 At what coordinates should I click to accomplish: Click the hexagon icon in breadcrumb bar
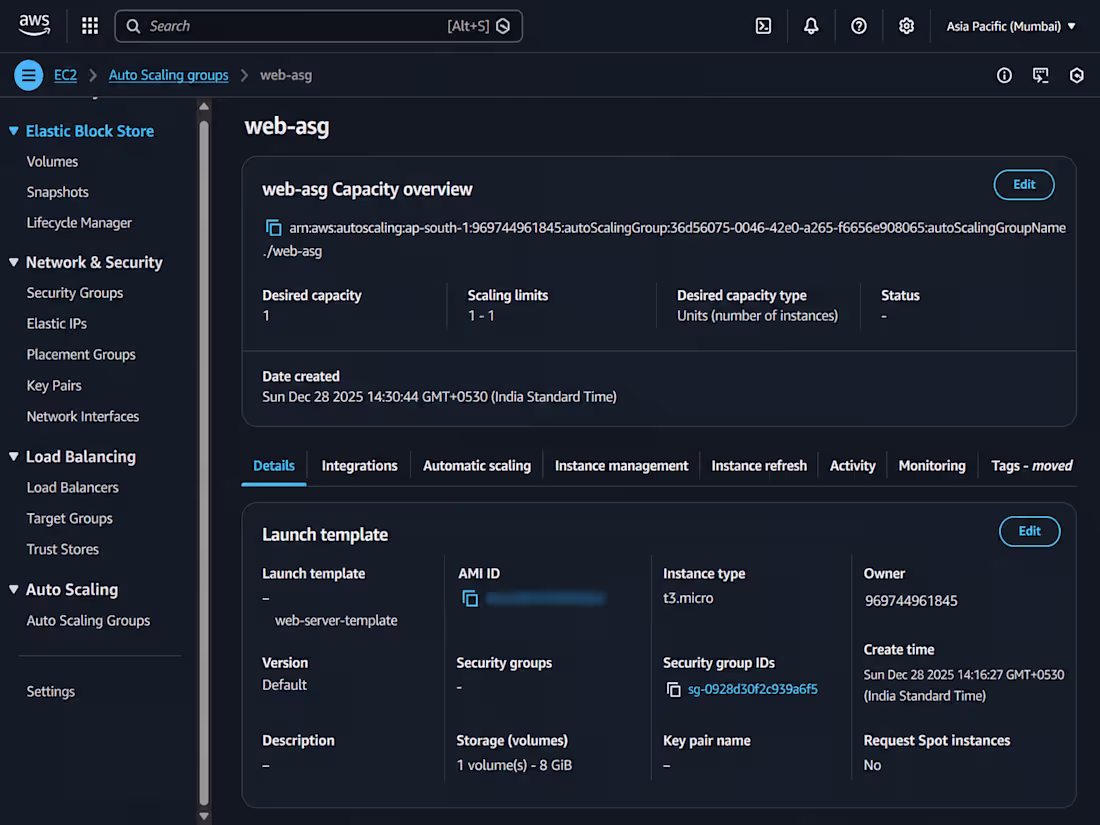coord(1077,75)
